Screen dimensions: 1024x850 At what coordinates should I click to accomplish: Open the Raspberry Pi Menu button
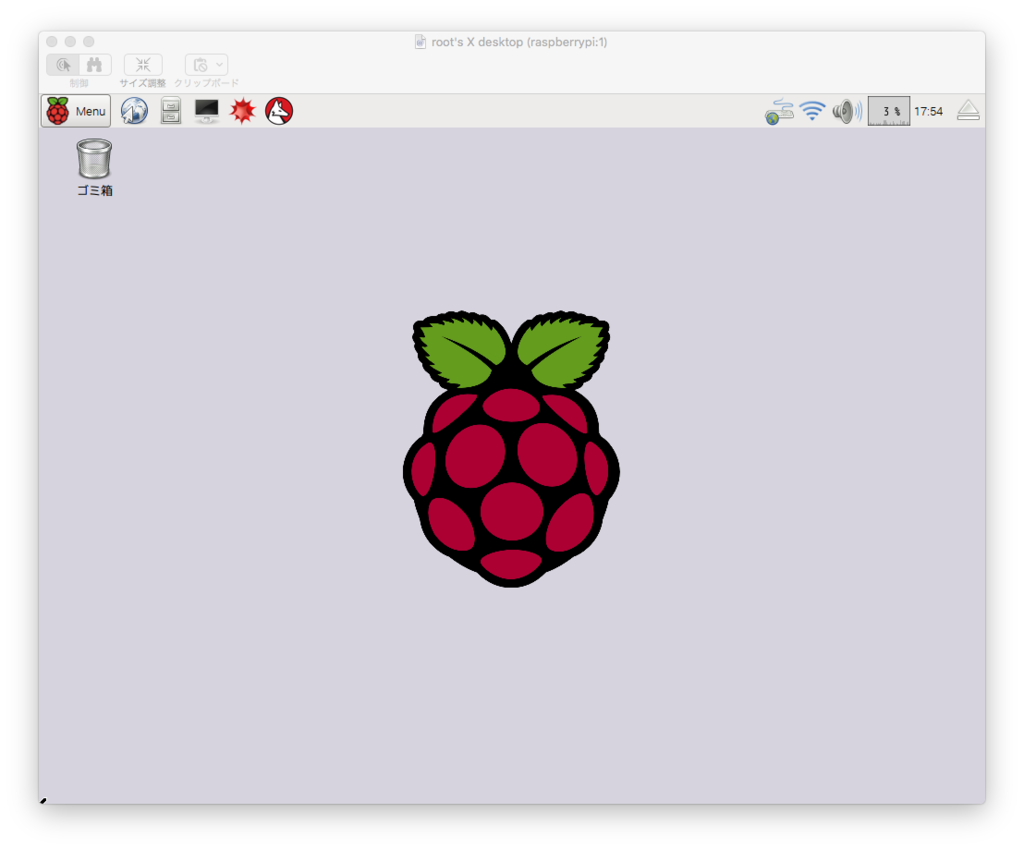76,111
